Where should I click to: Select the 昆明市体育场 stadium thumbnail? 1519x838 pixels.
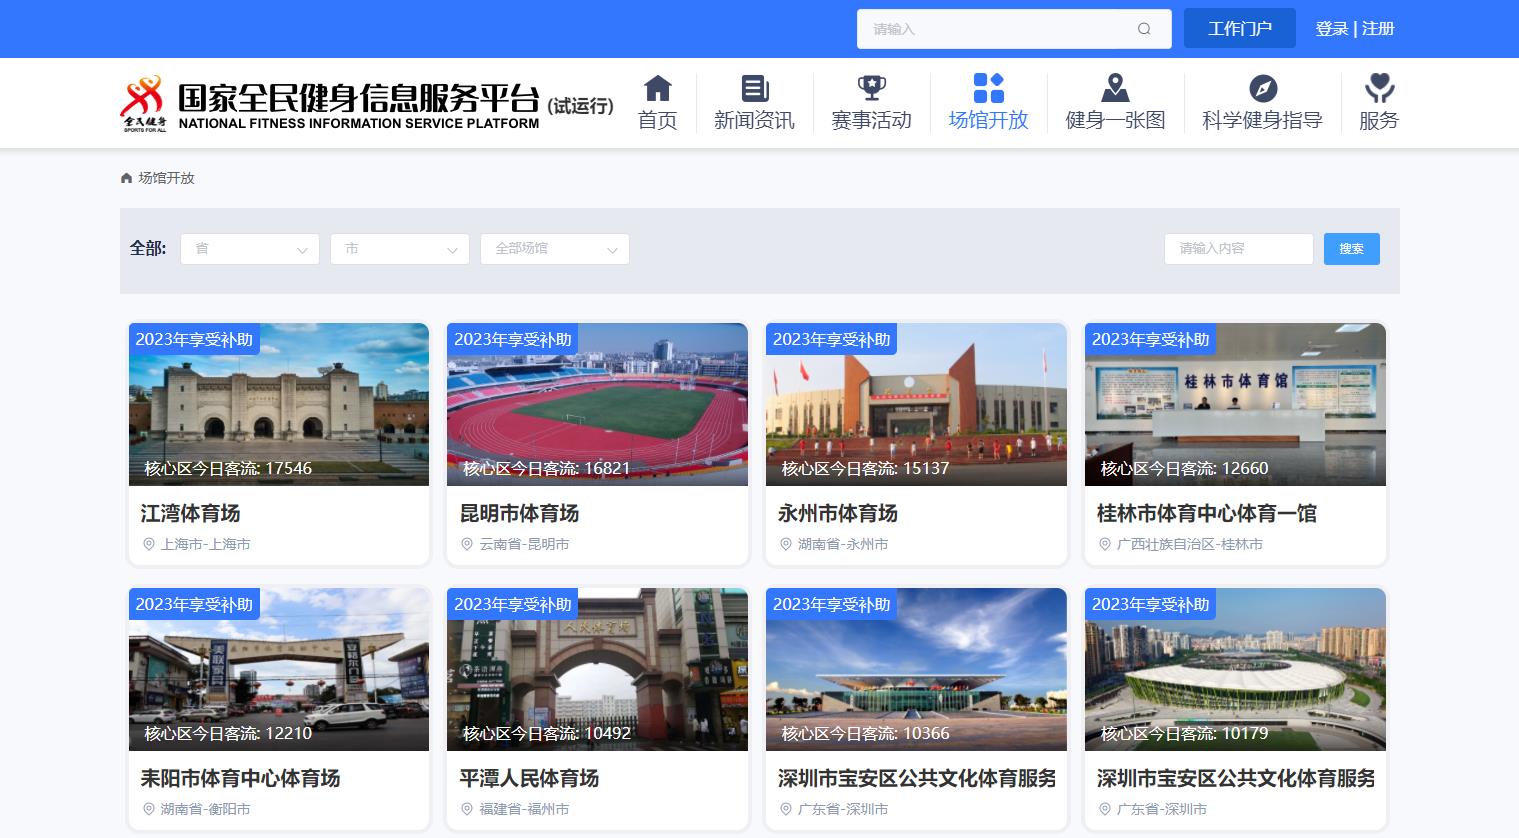point(597,404)
